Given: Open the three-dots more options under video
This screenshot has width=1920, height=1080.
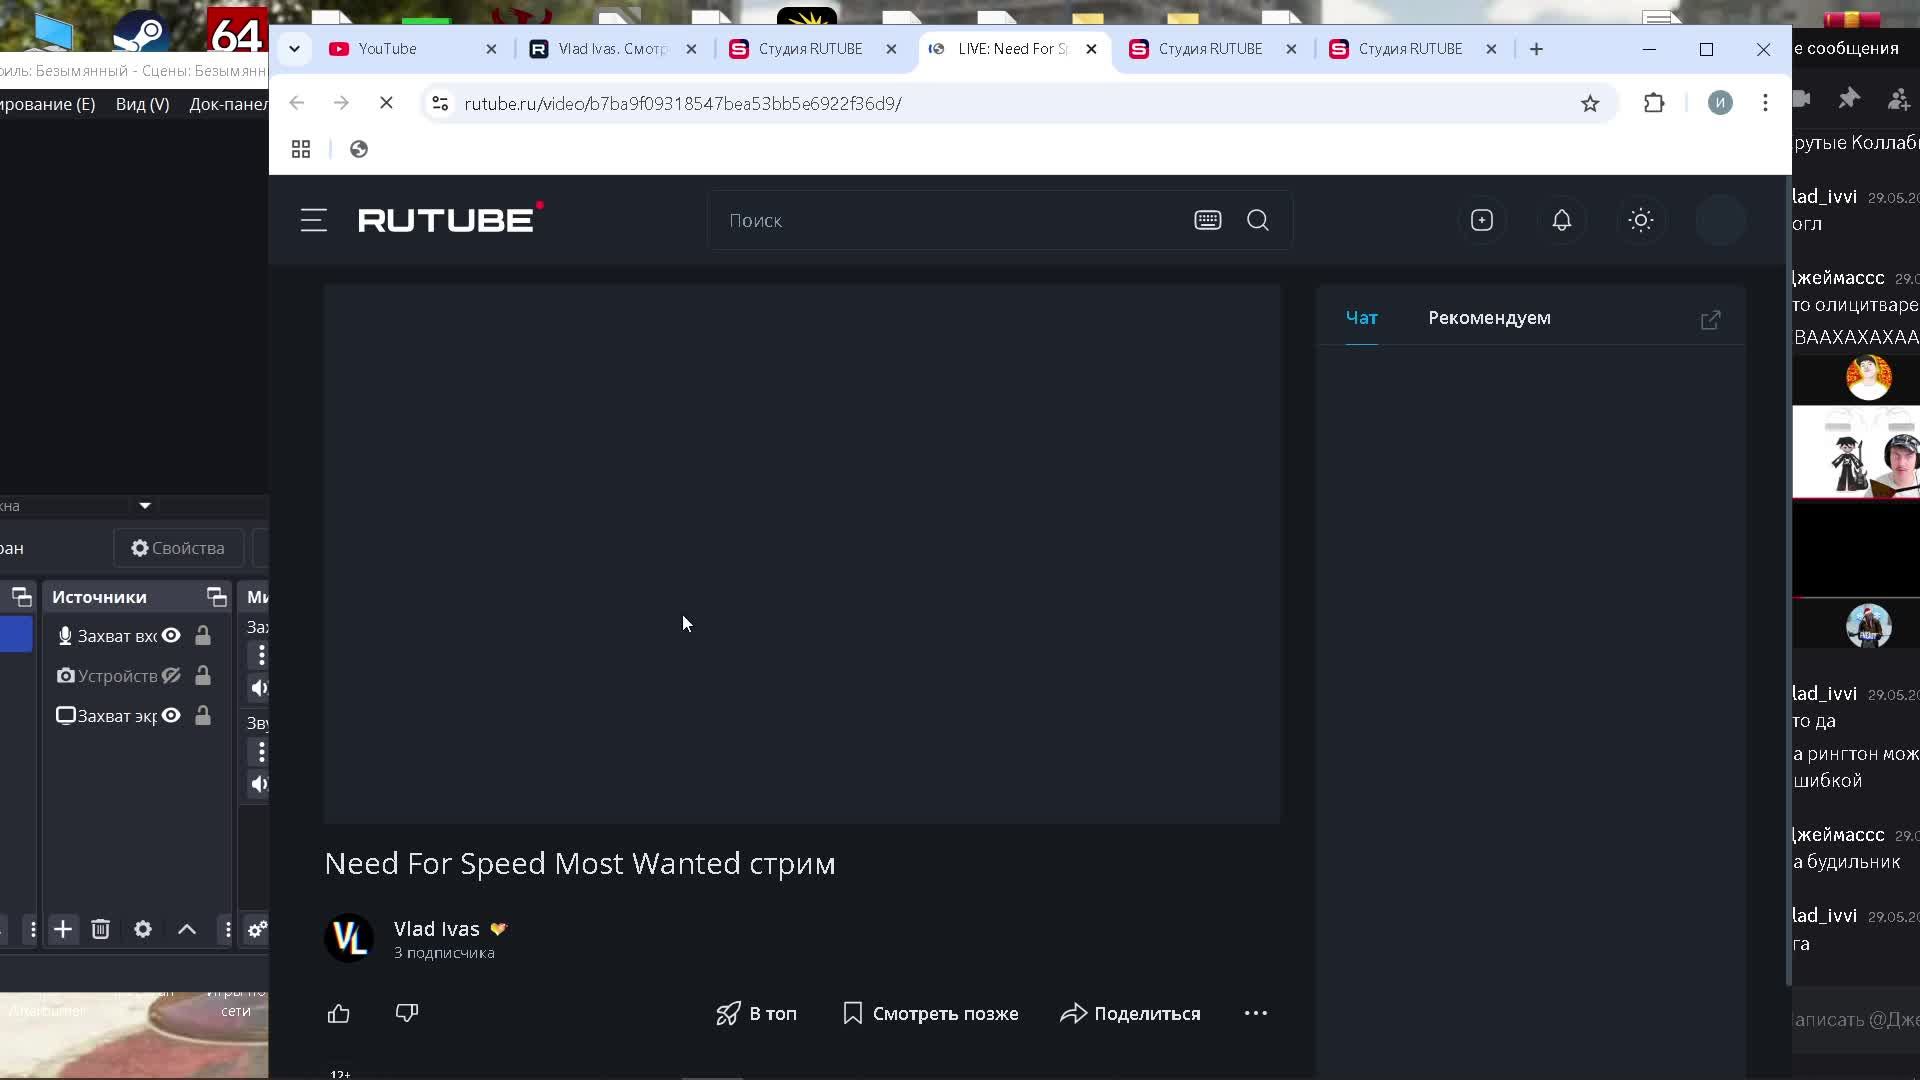Looking at the screenshot, I should [1256, 1013].
